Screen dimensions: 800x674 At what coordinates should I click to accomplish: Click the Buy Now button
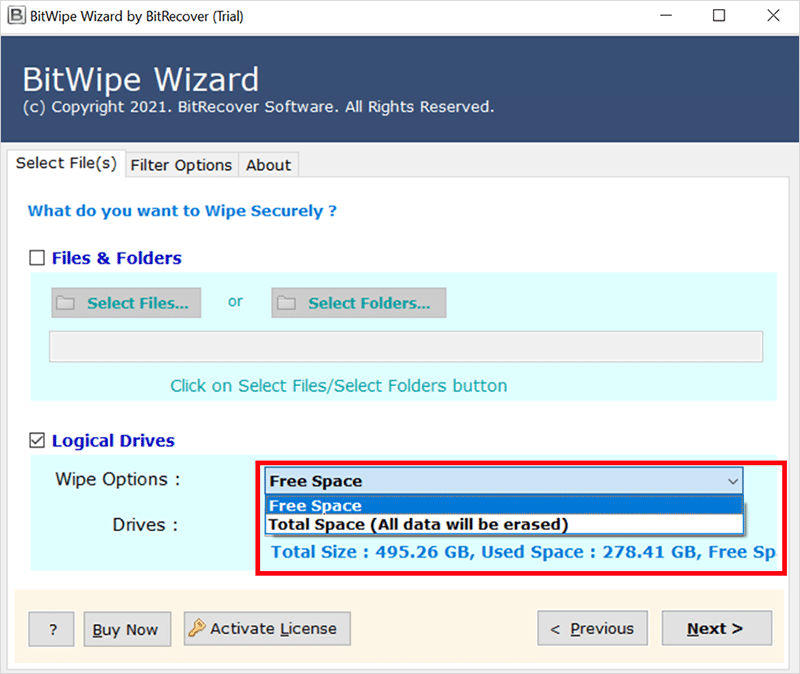tap(127, 629)
